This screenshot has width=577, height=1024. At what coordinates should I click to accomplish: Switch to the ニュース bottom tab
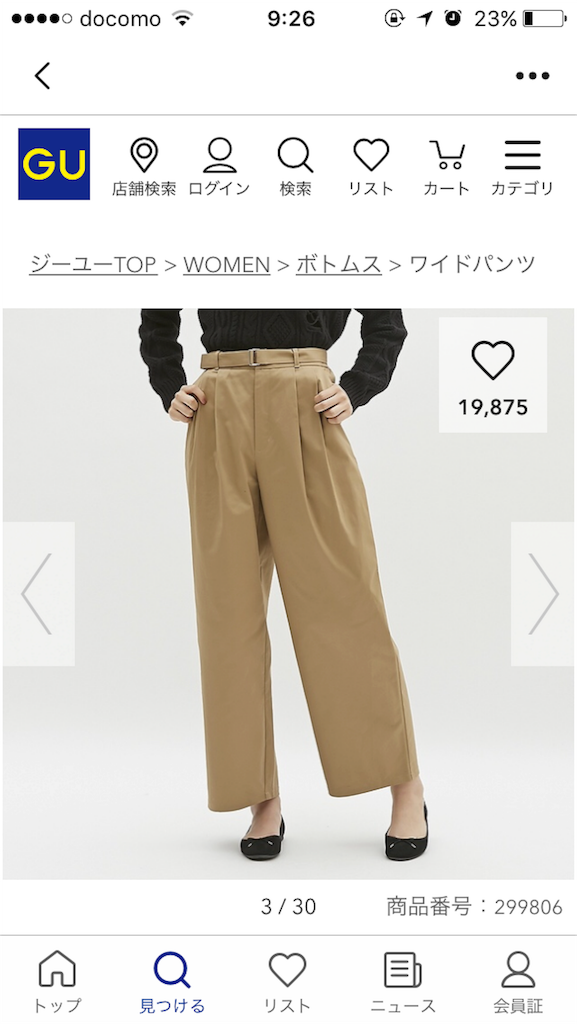pos(403,982)
